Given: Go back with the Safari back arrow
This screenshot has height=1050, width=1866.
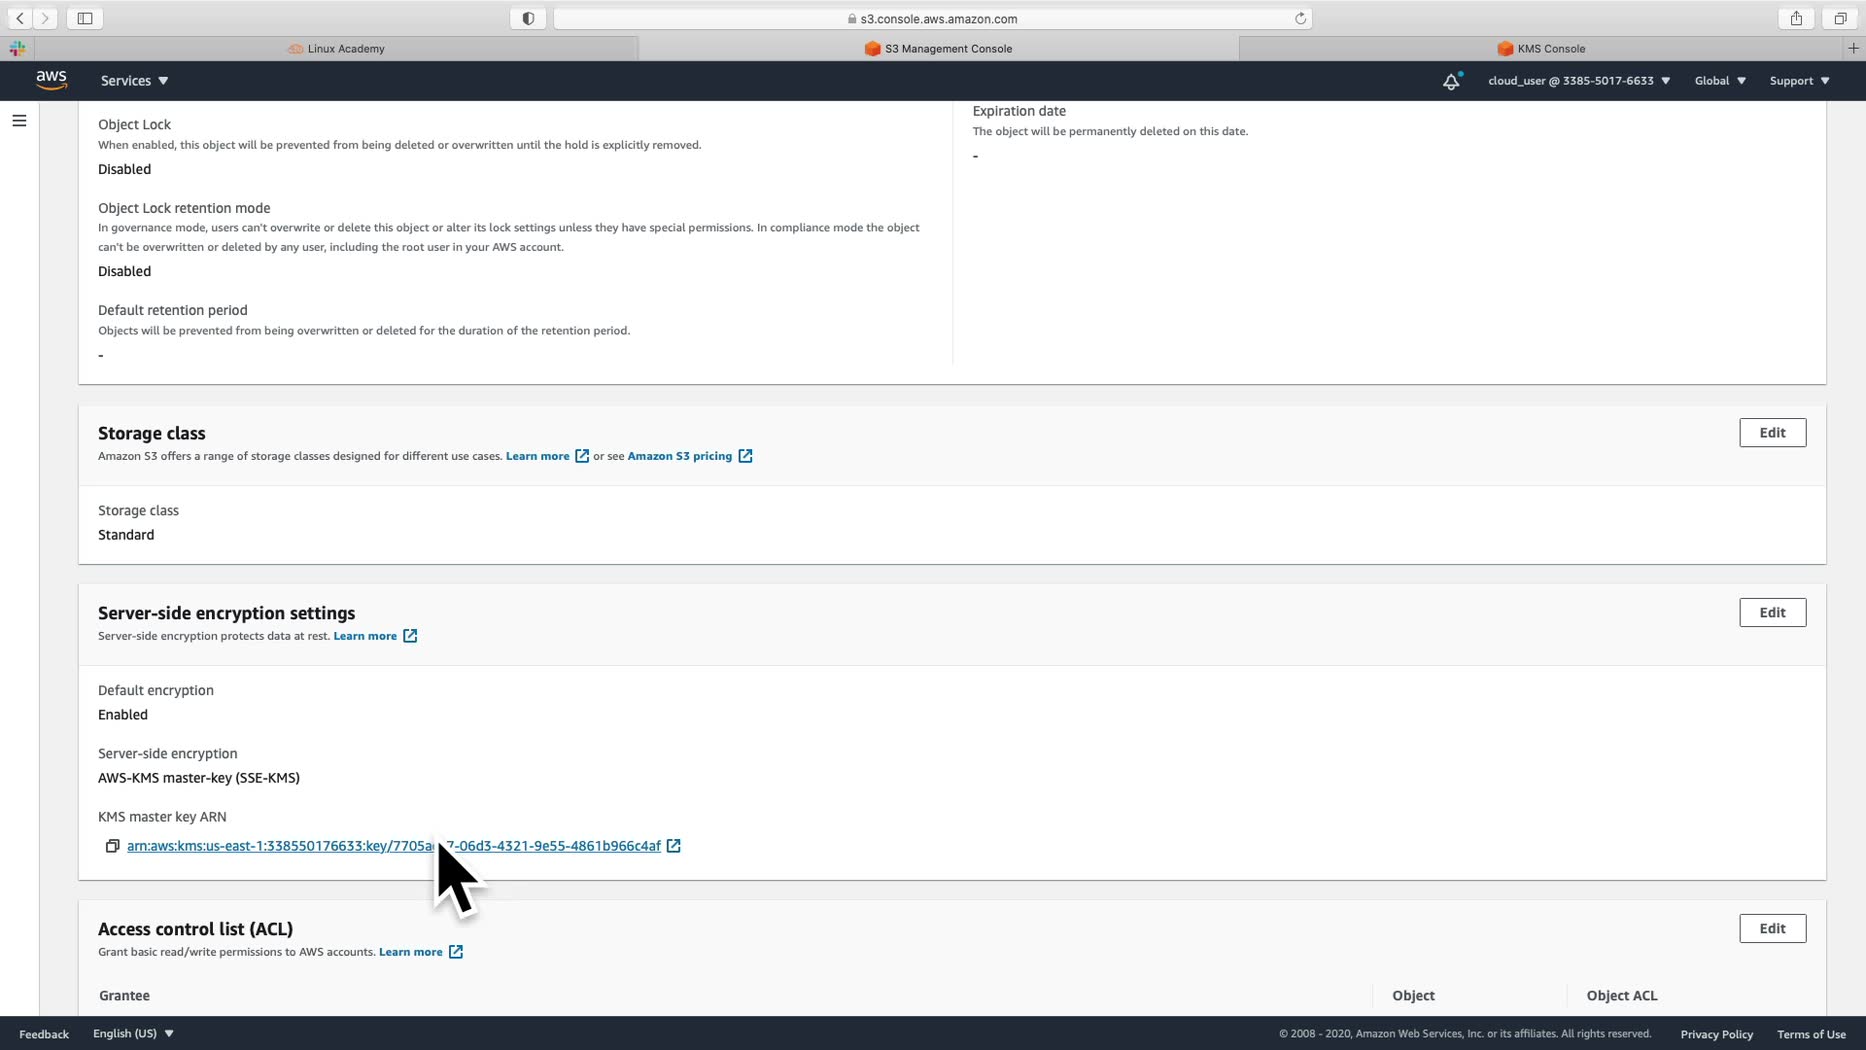Looking at the screenshot, I should tap(20, 18).
